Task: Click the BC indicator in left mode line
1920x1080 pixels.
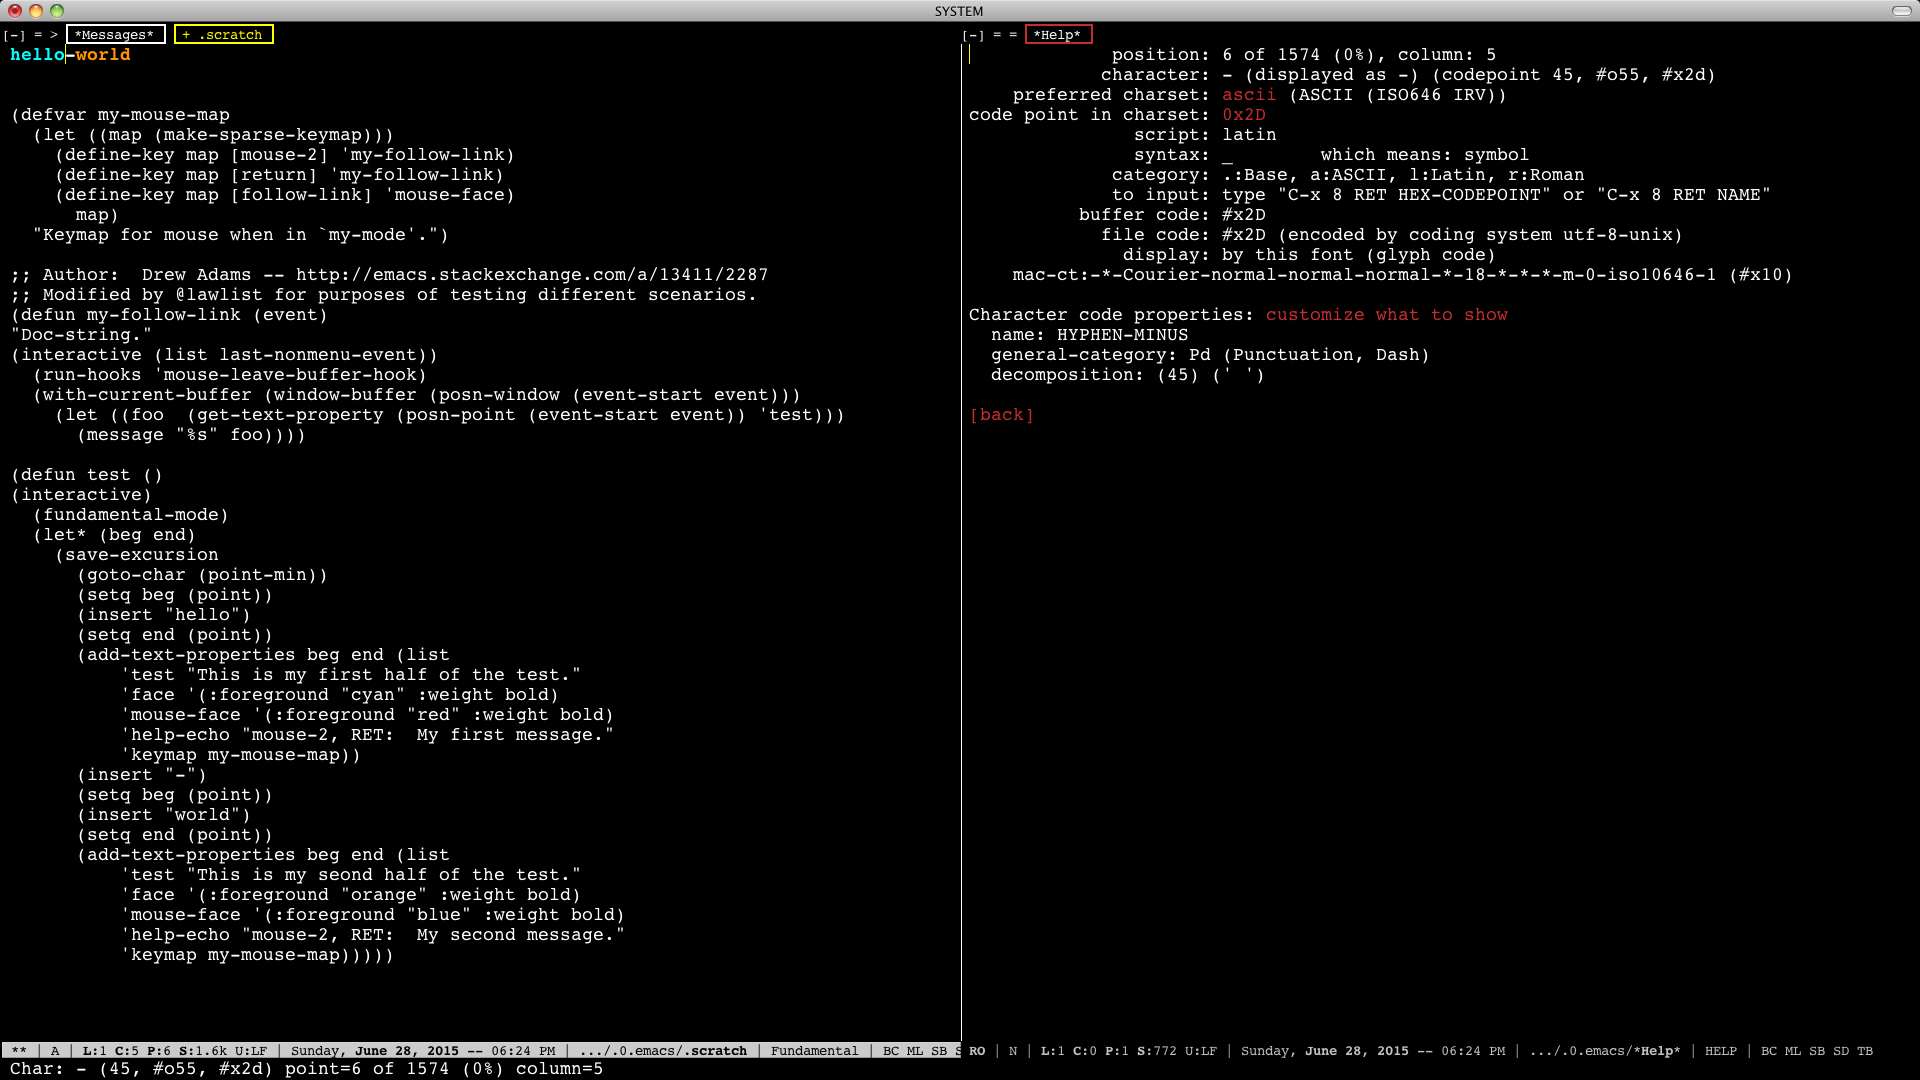Action: coord(891,1051)
